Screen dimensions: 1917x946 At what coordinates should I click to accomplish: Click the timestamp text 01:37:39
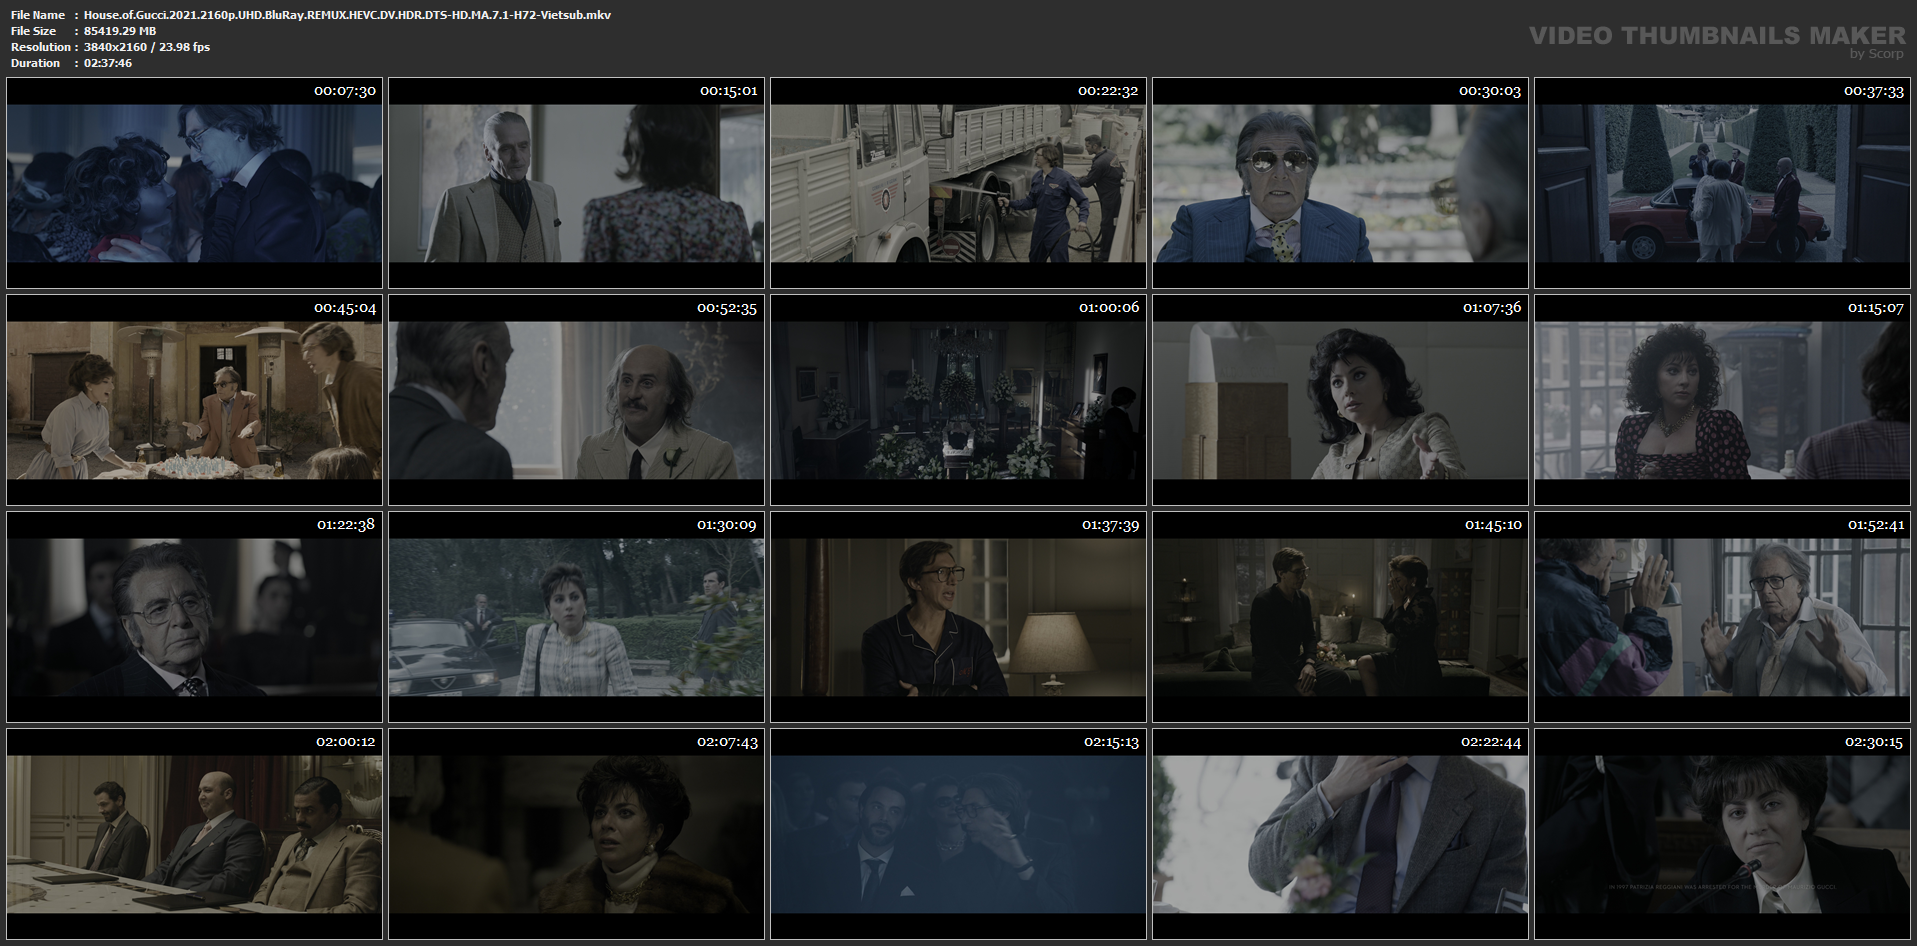pyautogui.click(x=1110, y=525)
